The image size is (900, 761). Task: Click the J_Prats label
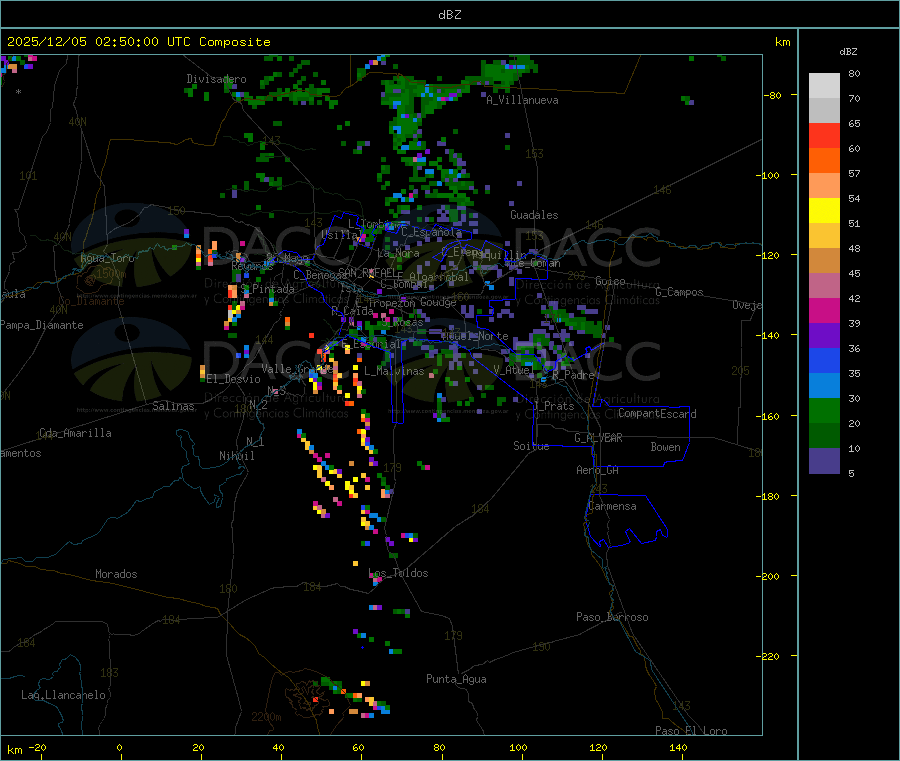tap(553, 406)
